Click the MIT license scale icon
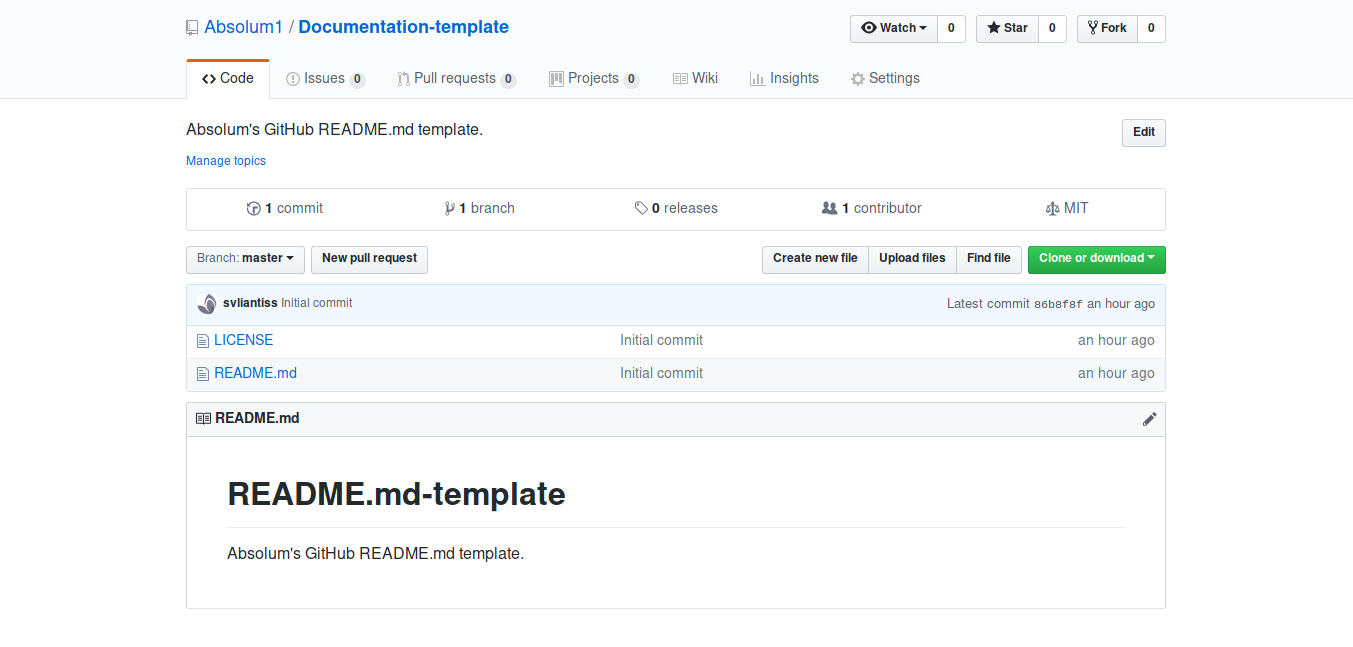The width and height of the screenshot is (1353, 647). (x=1052, y=209)
